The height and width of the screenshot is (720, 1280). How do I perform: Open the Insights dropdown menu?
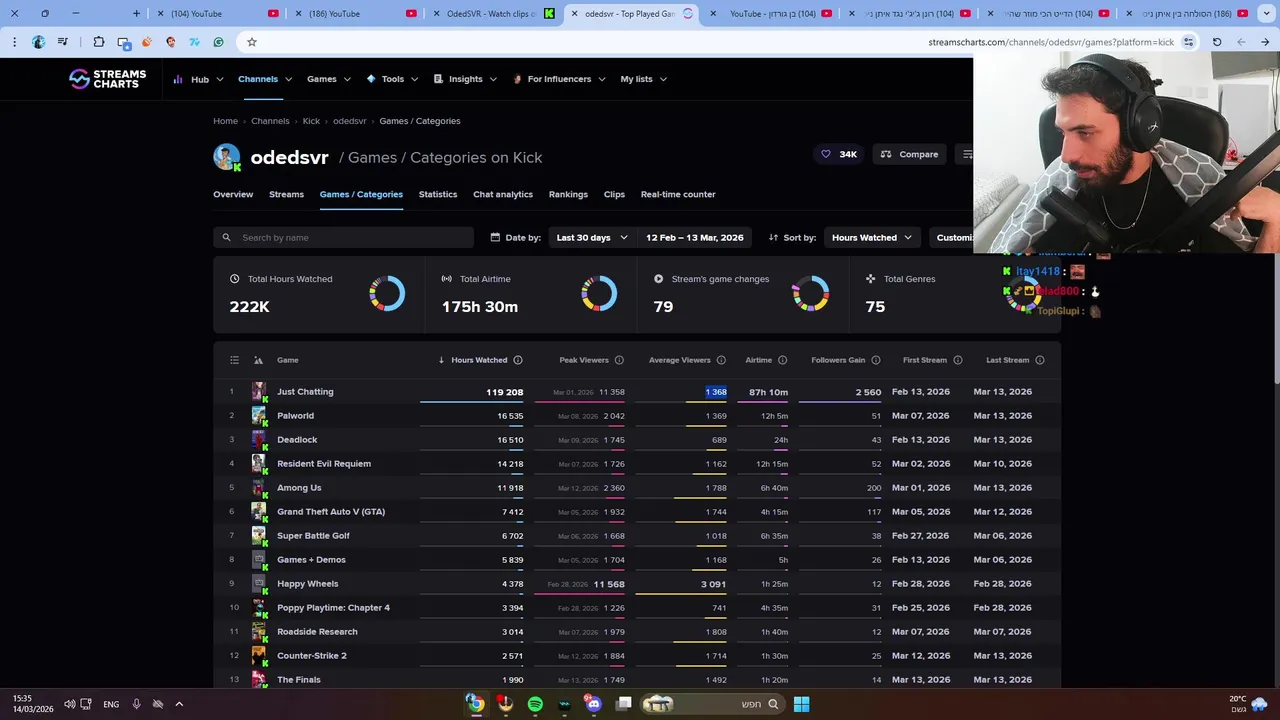coord(465,79)
